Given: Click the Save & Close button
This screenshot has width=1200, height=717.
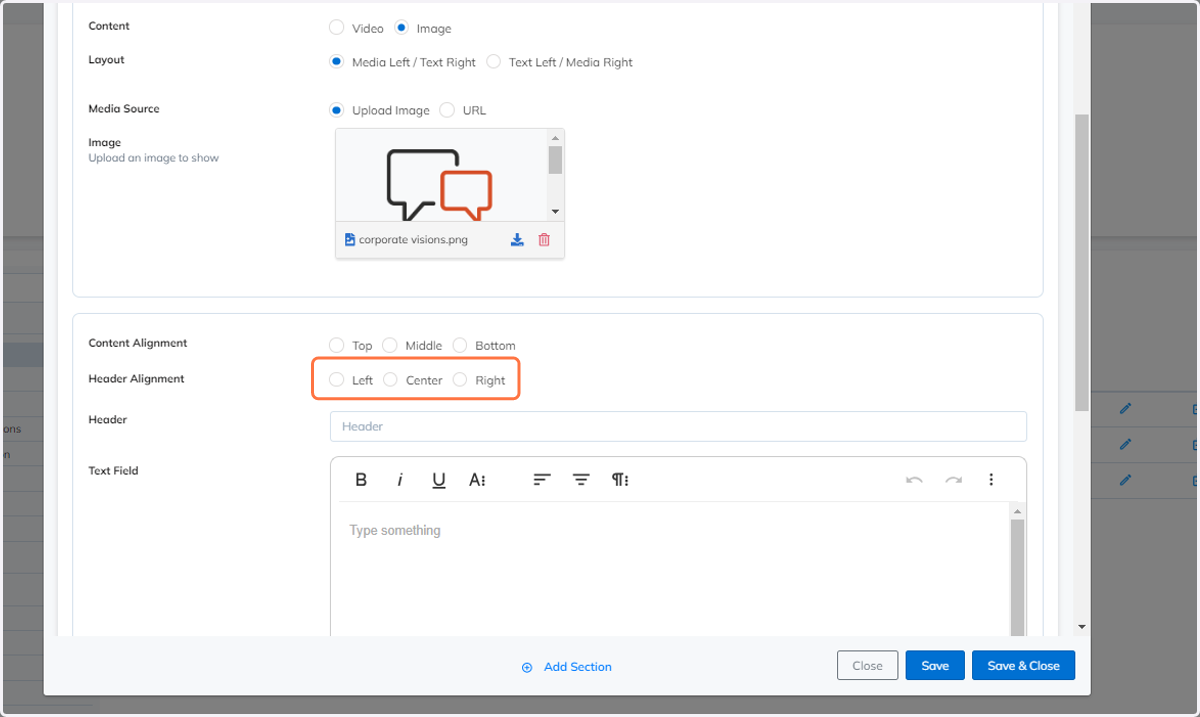Looking at the screenshot, I should 1023,666.
